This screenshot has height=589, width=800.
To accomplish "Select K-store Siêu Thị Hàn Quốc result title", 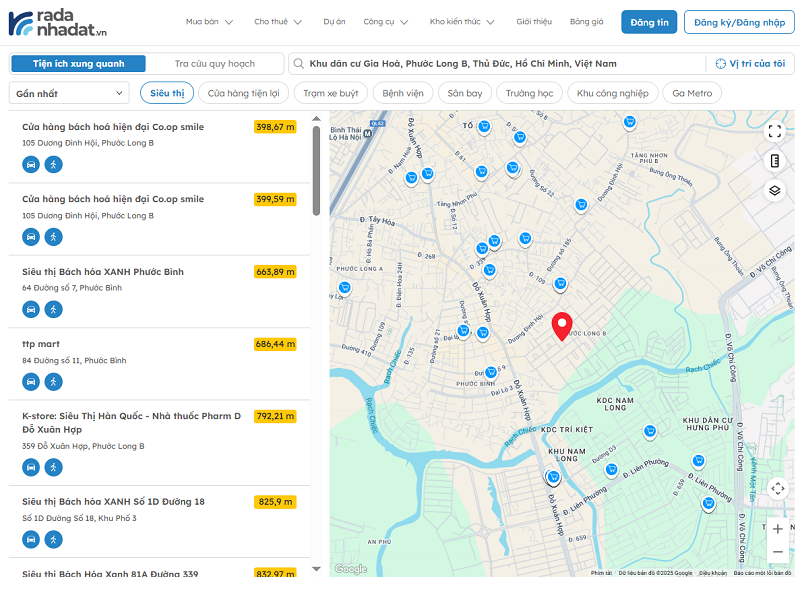I will point(131,423).
